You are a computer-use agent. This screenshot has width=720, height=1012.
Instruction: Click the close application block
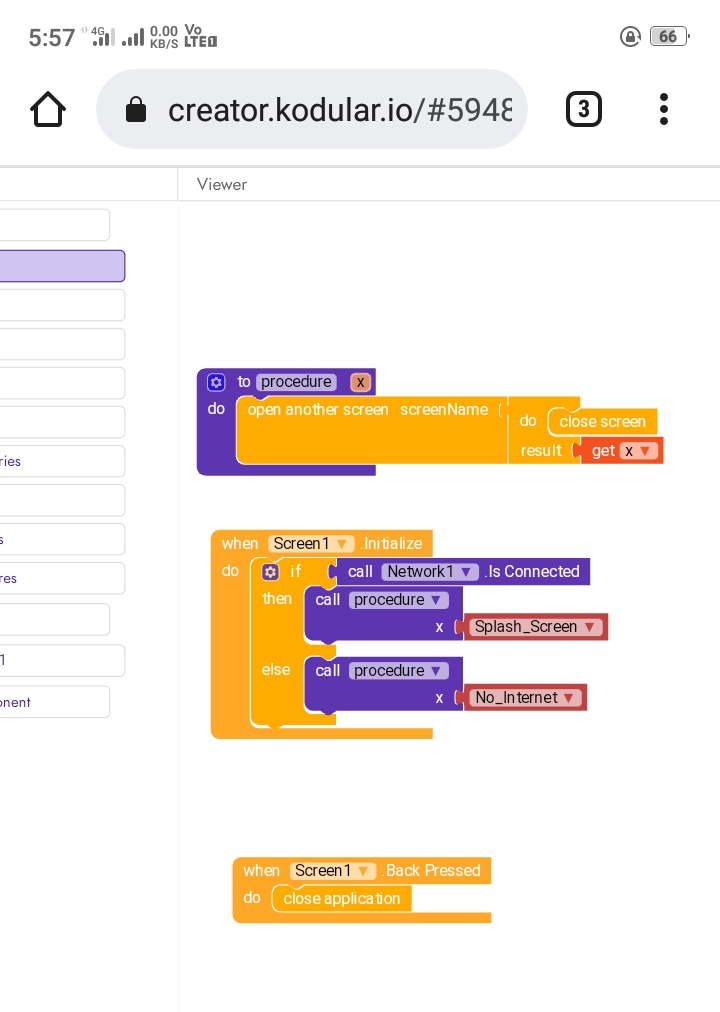pyautogui.click(x=341, y=899)
